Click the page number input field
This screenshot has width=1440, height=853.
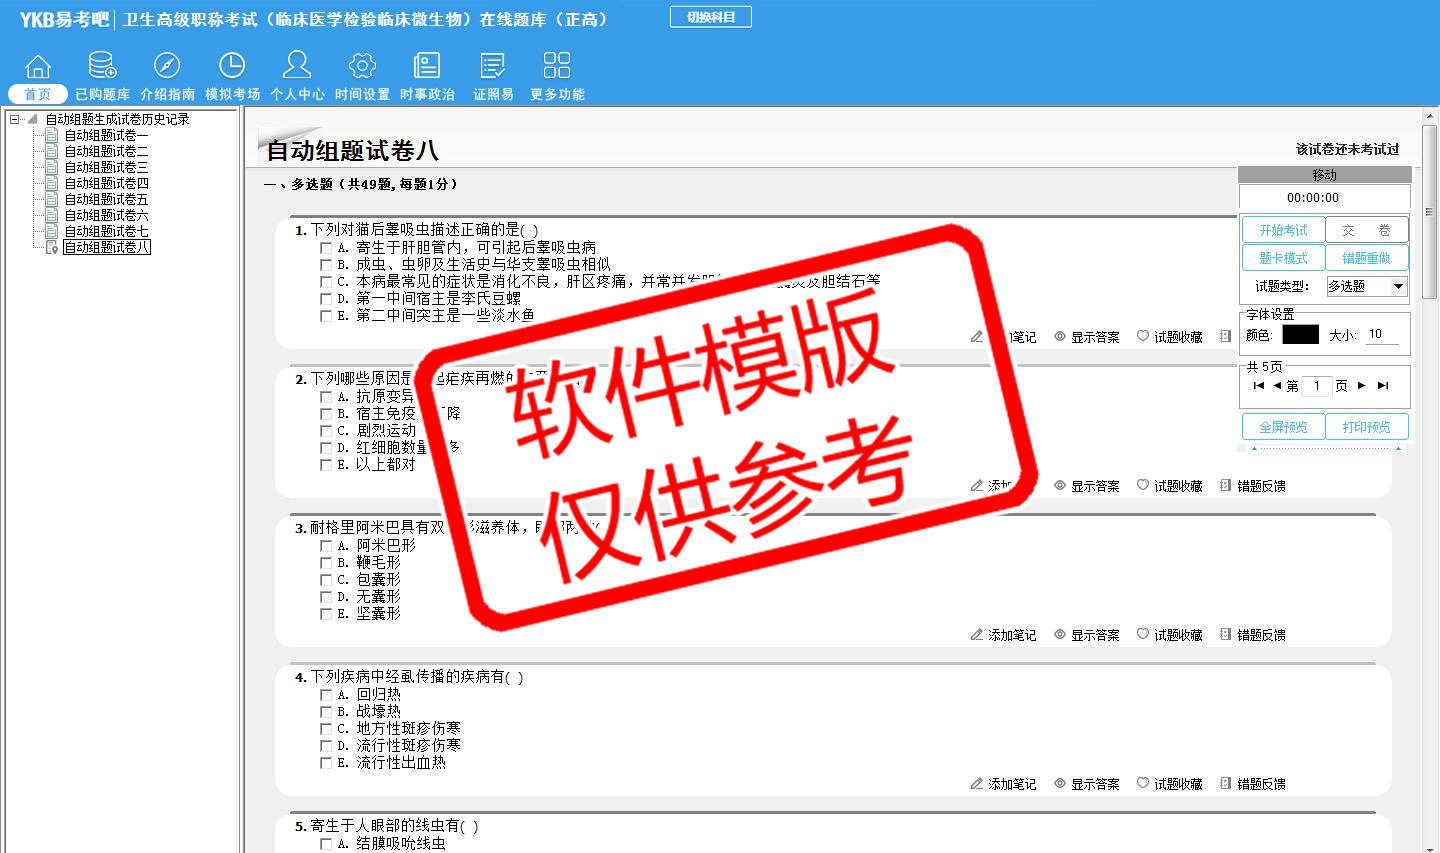1317,386
